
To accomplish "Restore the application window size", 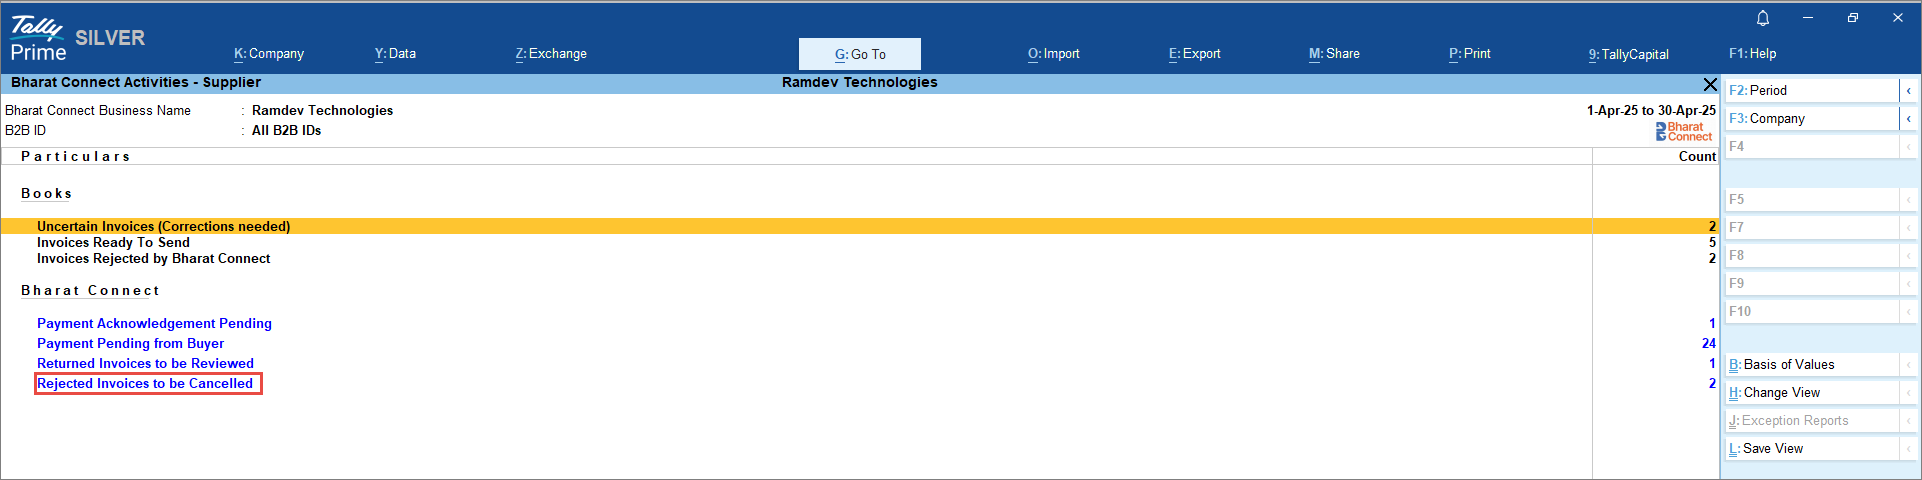I will pyautogui.click(x=1852, y=18).
